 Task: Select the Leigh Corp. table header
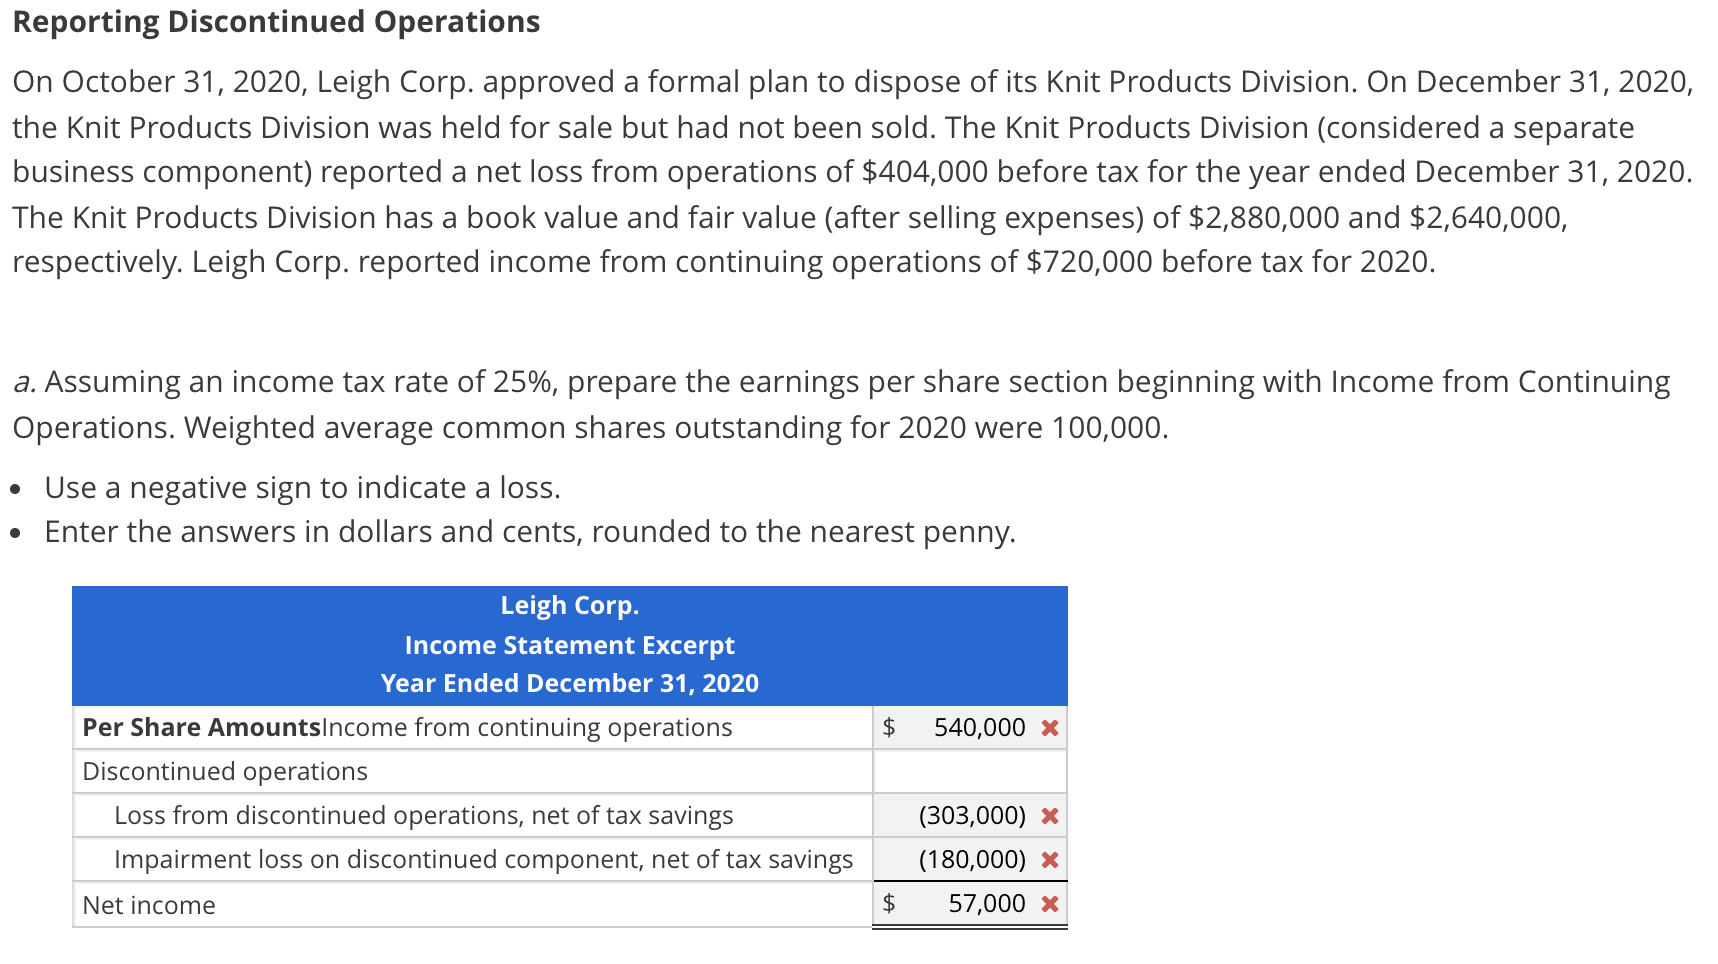tap(570, 605)
